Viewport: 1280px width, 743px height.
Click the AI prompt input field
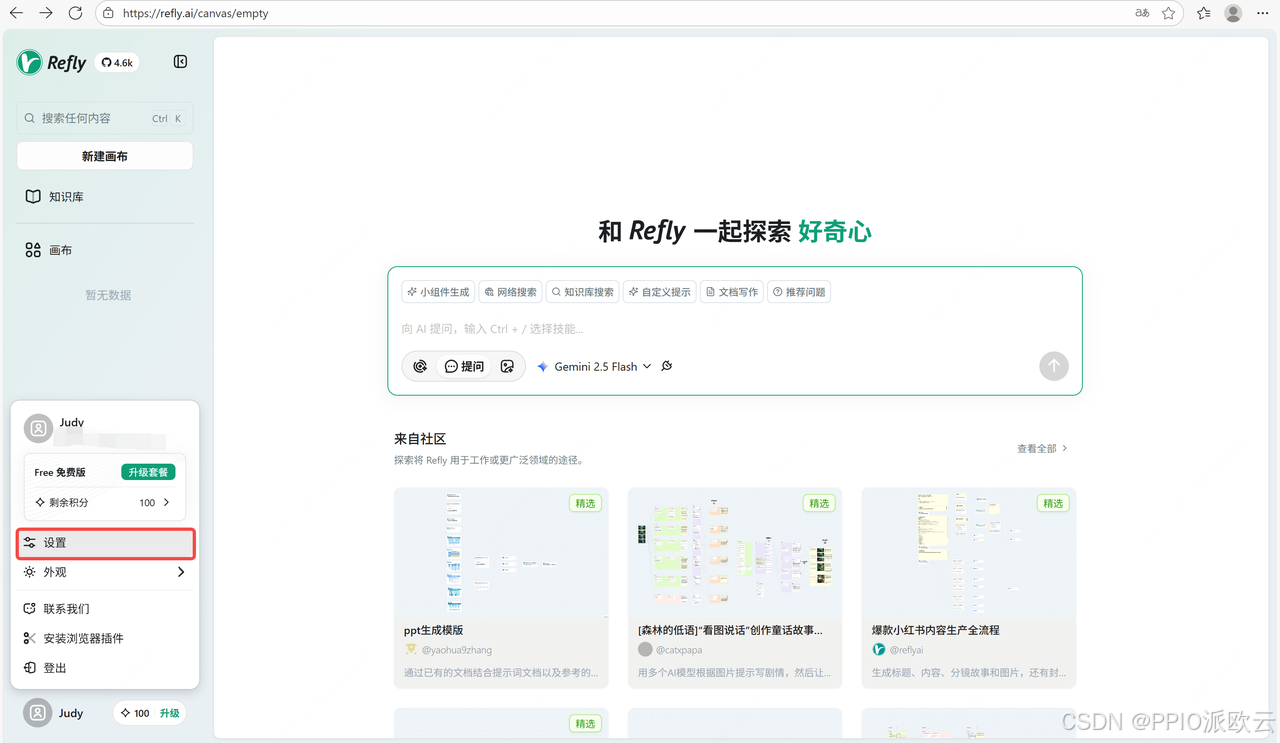[x=735, y=328]
